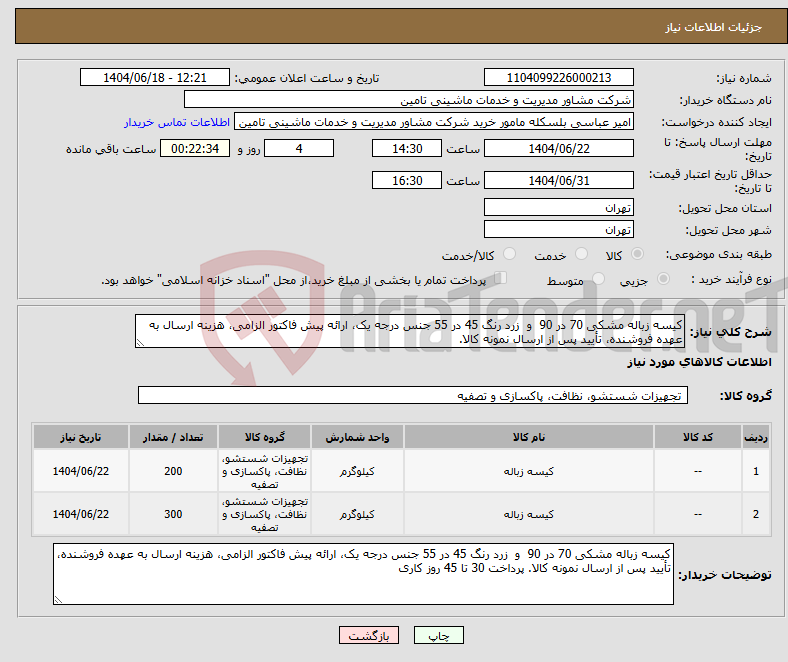The width and height of the screenshot is (788, 662).
Task: Choose the کالا/خدمت radio option
Action: point(509,255)
